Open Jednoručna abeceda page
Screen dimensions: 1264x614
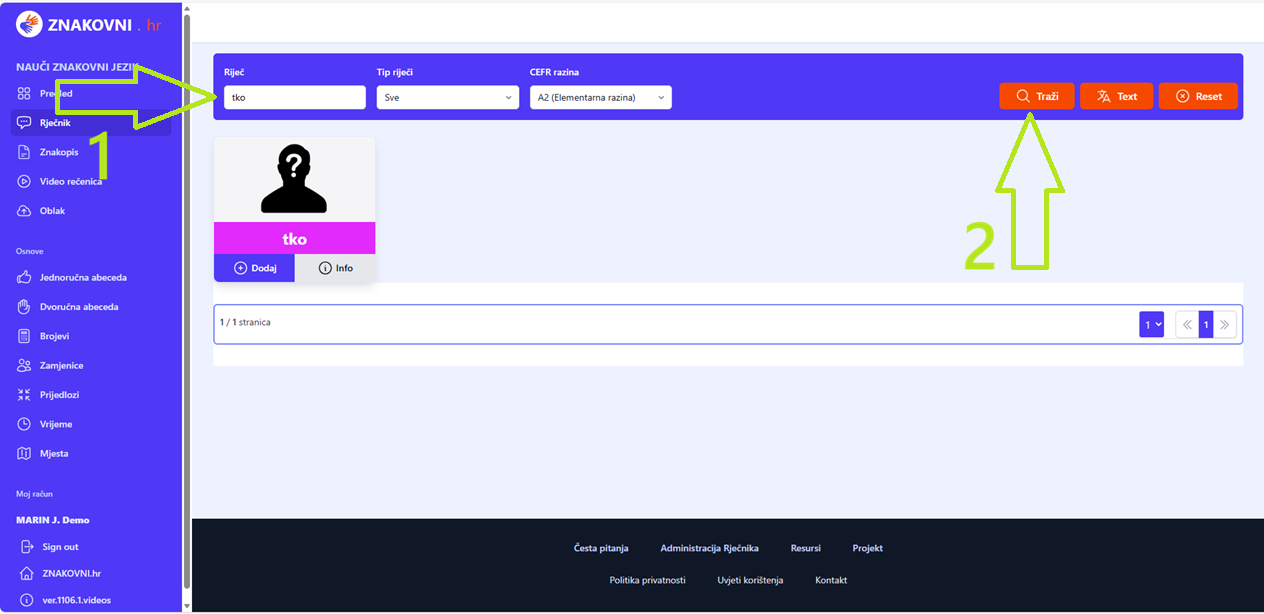click(x=82, y=277)
